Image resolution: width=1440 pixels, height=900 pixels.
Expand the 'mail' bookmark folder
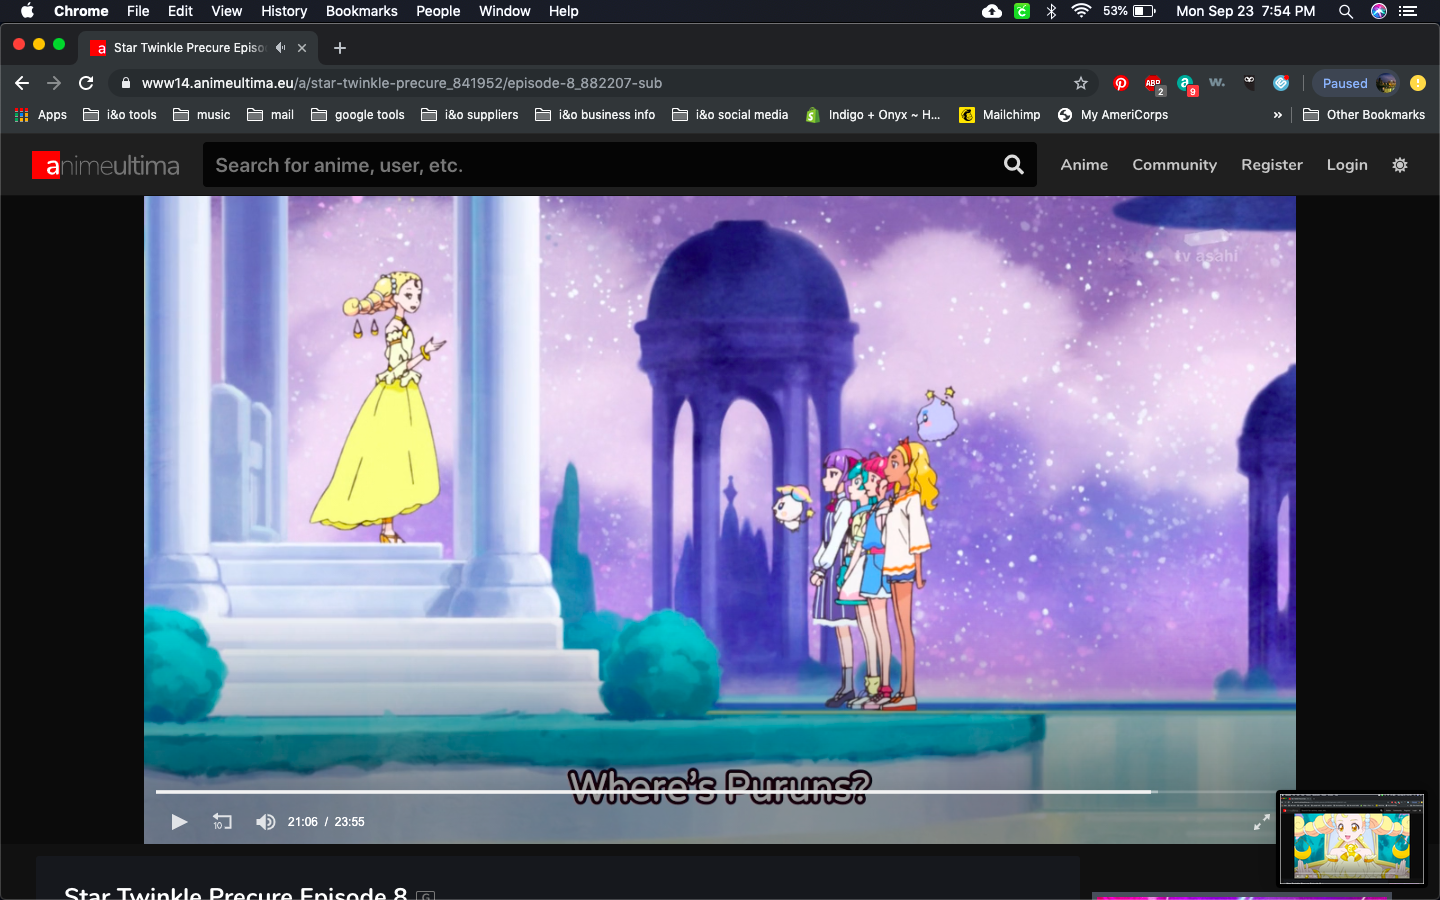271,115
